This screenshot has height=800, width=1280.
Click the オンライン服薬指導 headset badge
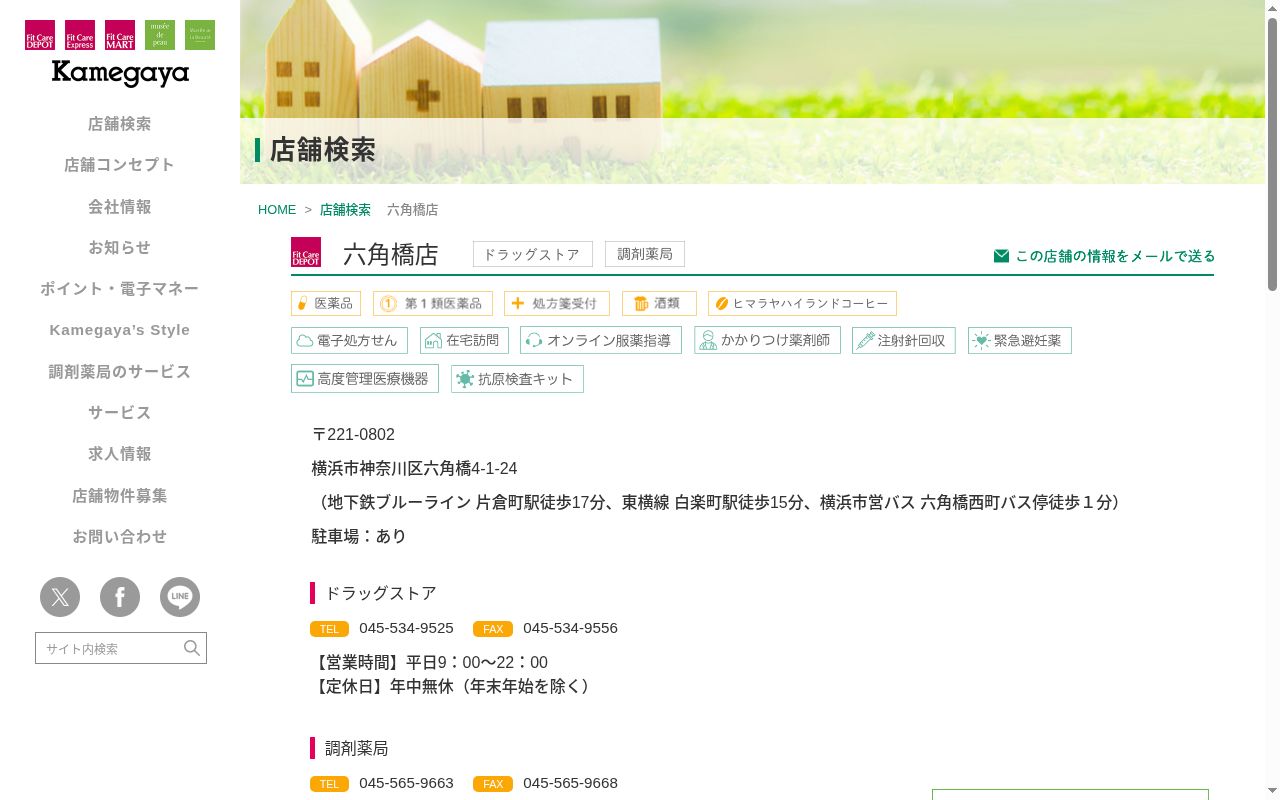coord(601,340)
